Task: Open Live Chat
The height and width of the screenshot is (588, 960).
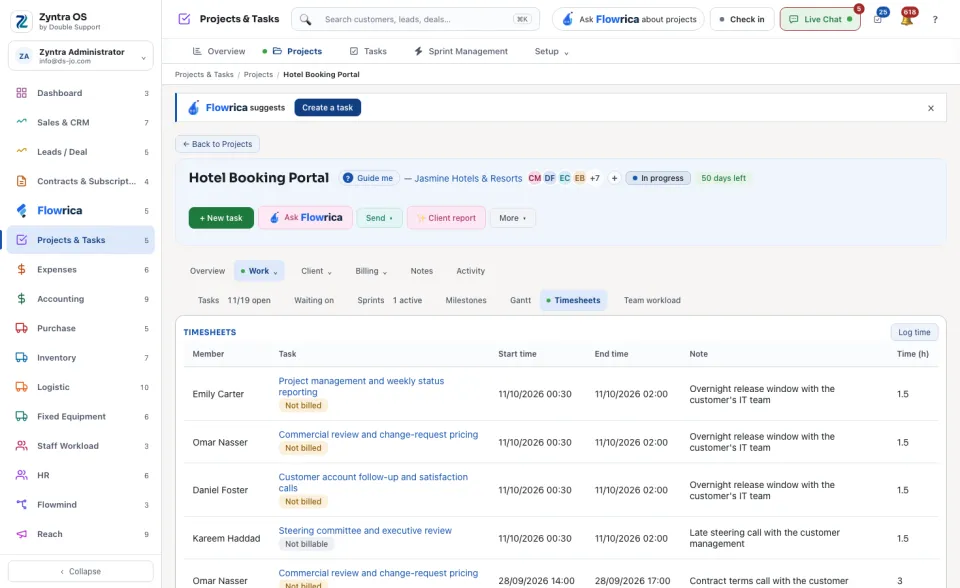Action: tap(820, 20)
